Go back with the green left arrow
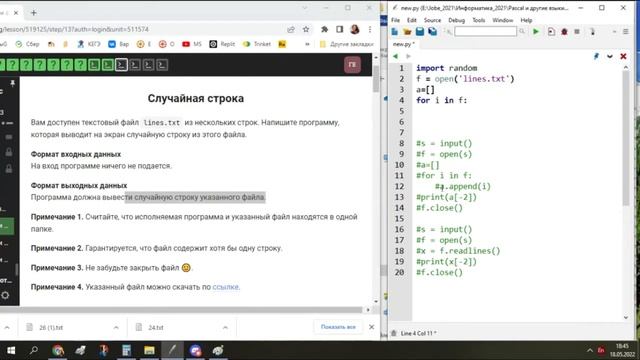This screenshot has width=640, height=360. click(x=395, y=56)
